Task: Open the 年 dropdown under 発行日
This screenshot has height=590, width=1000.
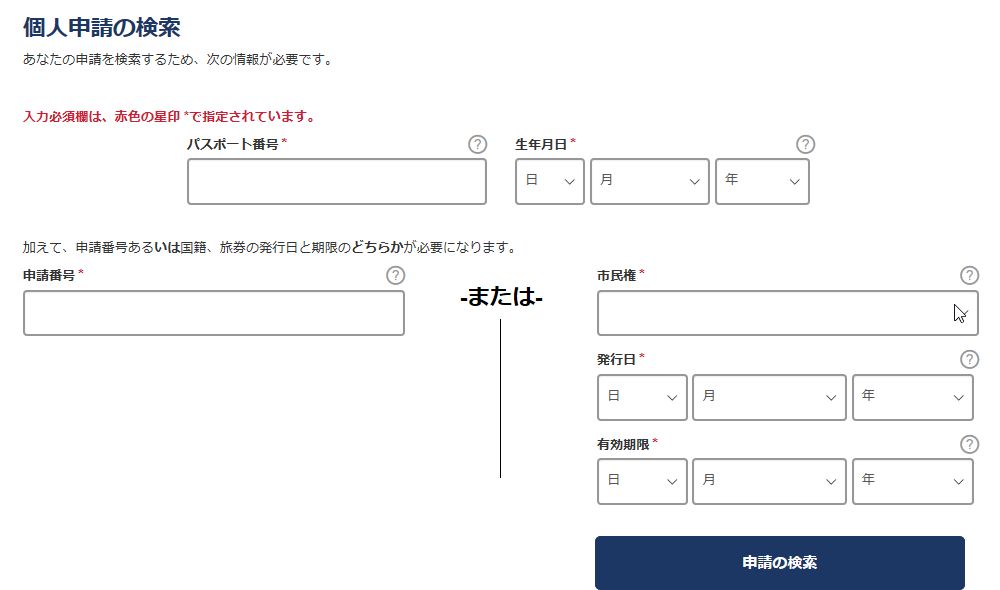Action: [912, 397]
